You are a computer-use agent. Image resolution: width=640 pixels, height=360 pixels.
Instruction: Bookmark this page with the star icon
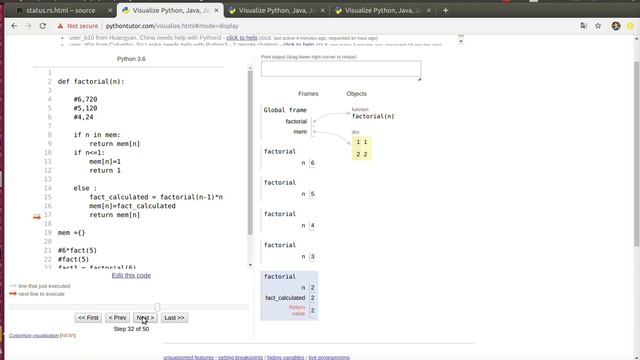coord(598,26)
